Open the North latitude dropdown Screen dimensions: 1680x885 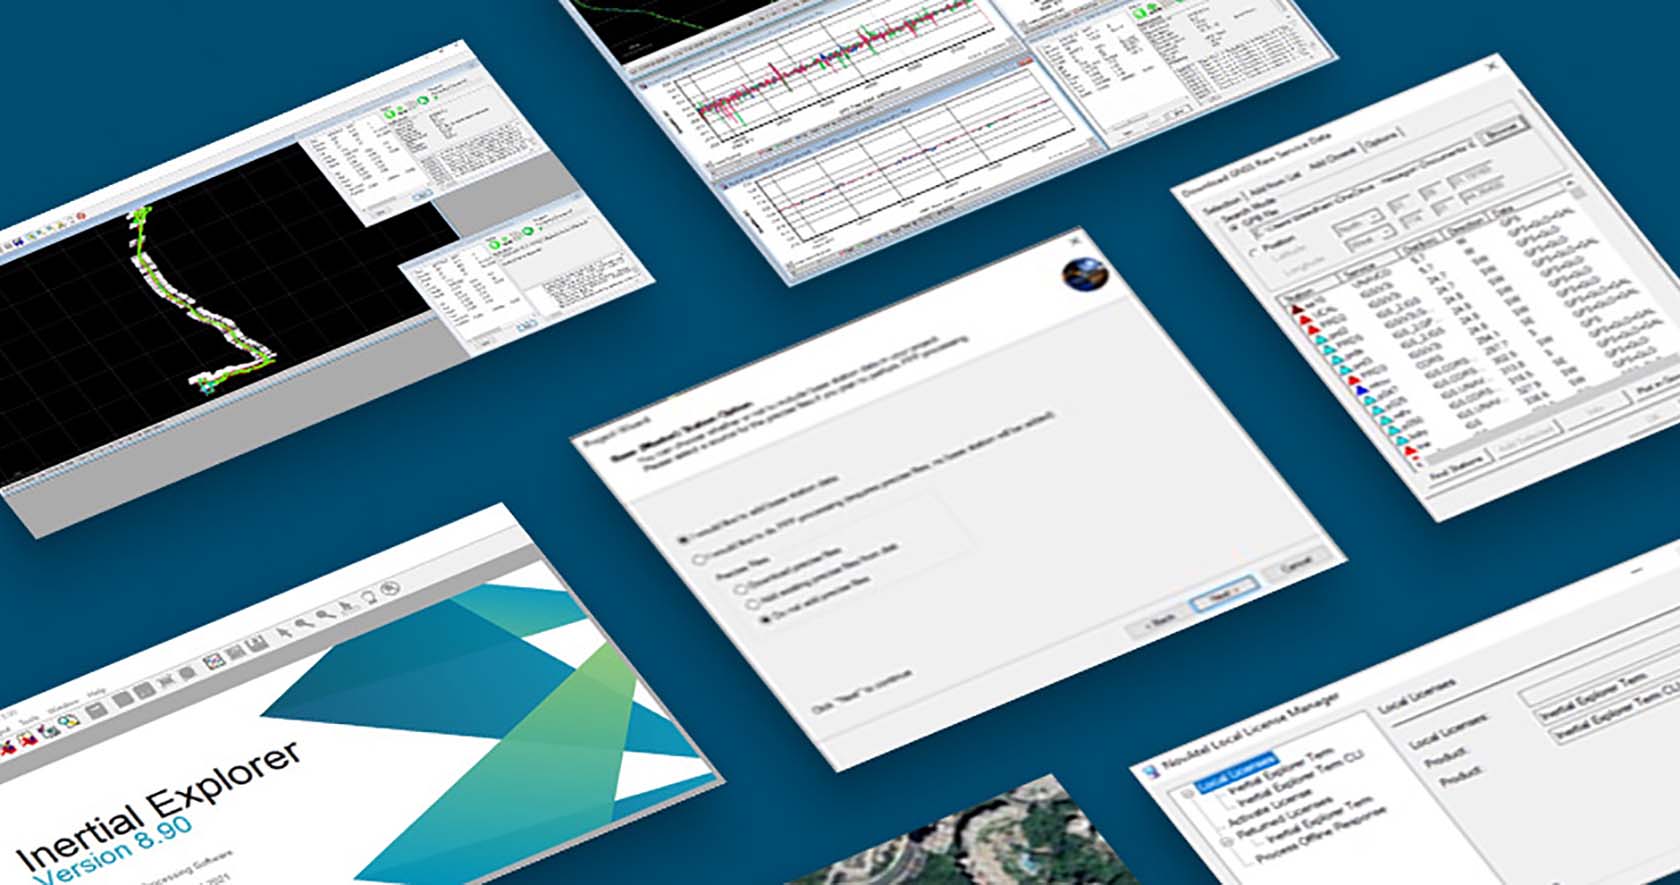click(x=1358, y=222)
